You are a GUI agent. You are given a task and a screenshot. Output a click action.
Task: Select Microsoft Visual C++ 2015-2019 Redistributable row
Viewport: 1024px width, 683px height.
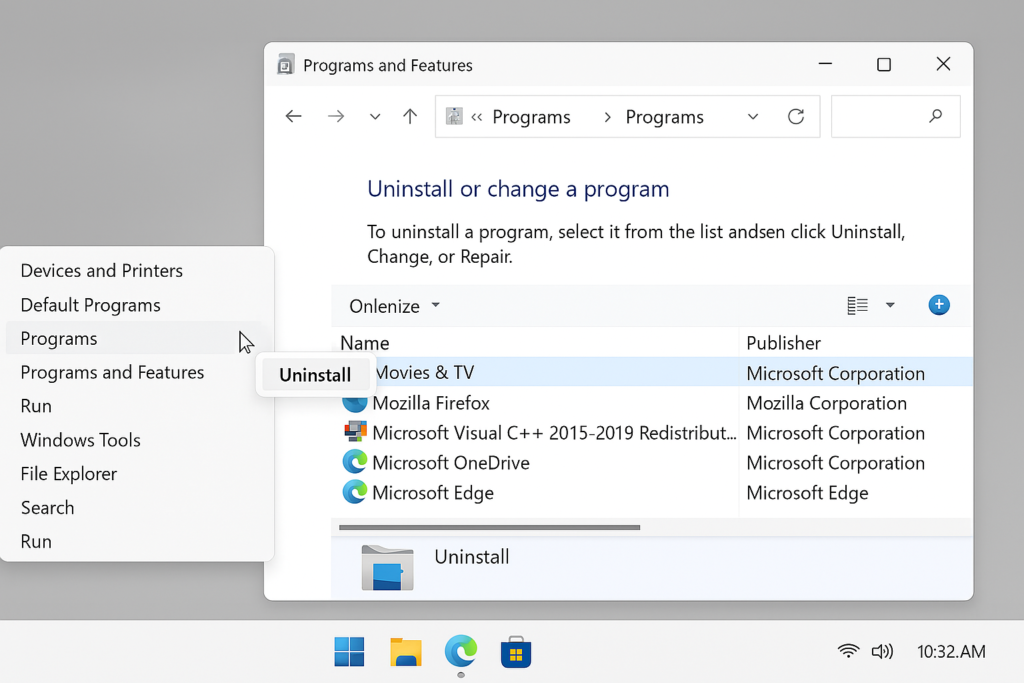click(x=652, y=433)
